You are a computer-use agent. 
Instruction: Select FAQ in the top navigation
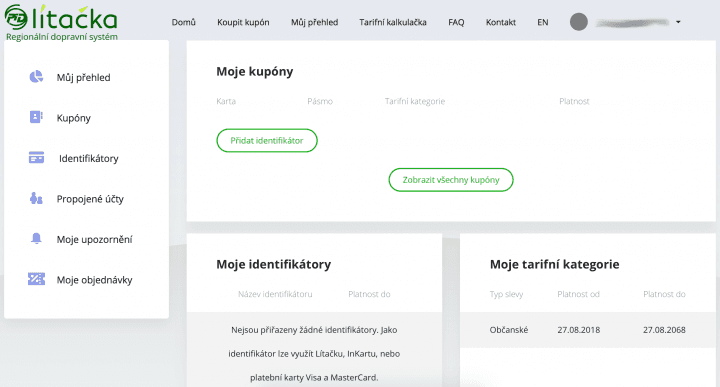pyautogui.click(x=456, y=22)
